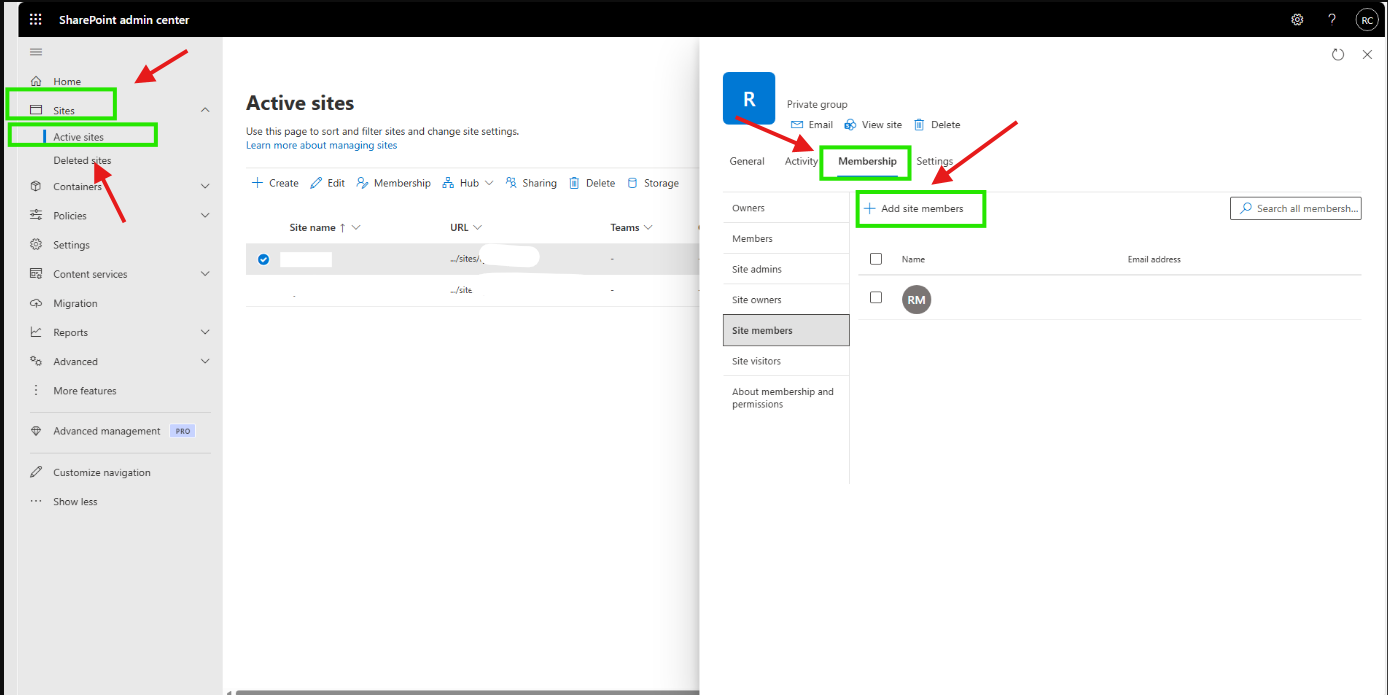Refresh the site details panel
The height and width of the screenshot is (695, 1388).
tap(1338, 55)
